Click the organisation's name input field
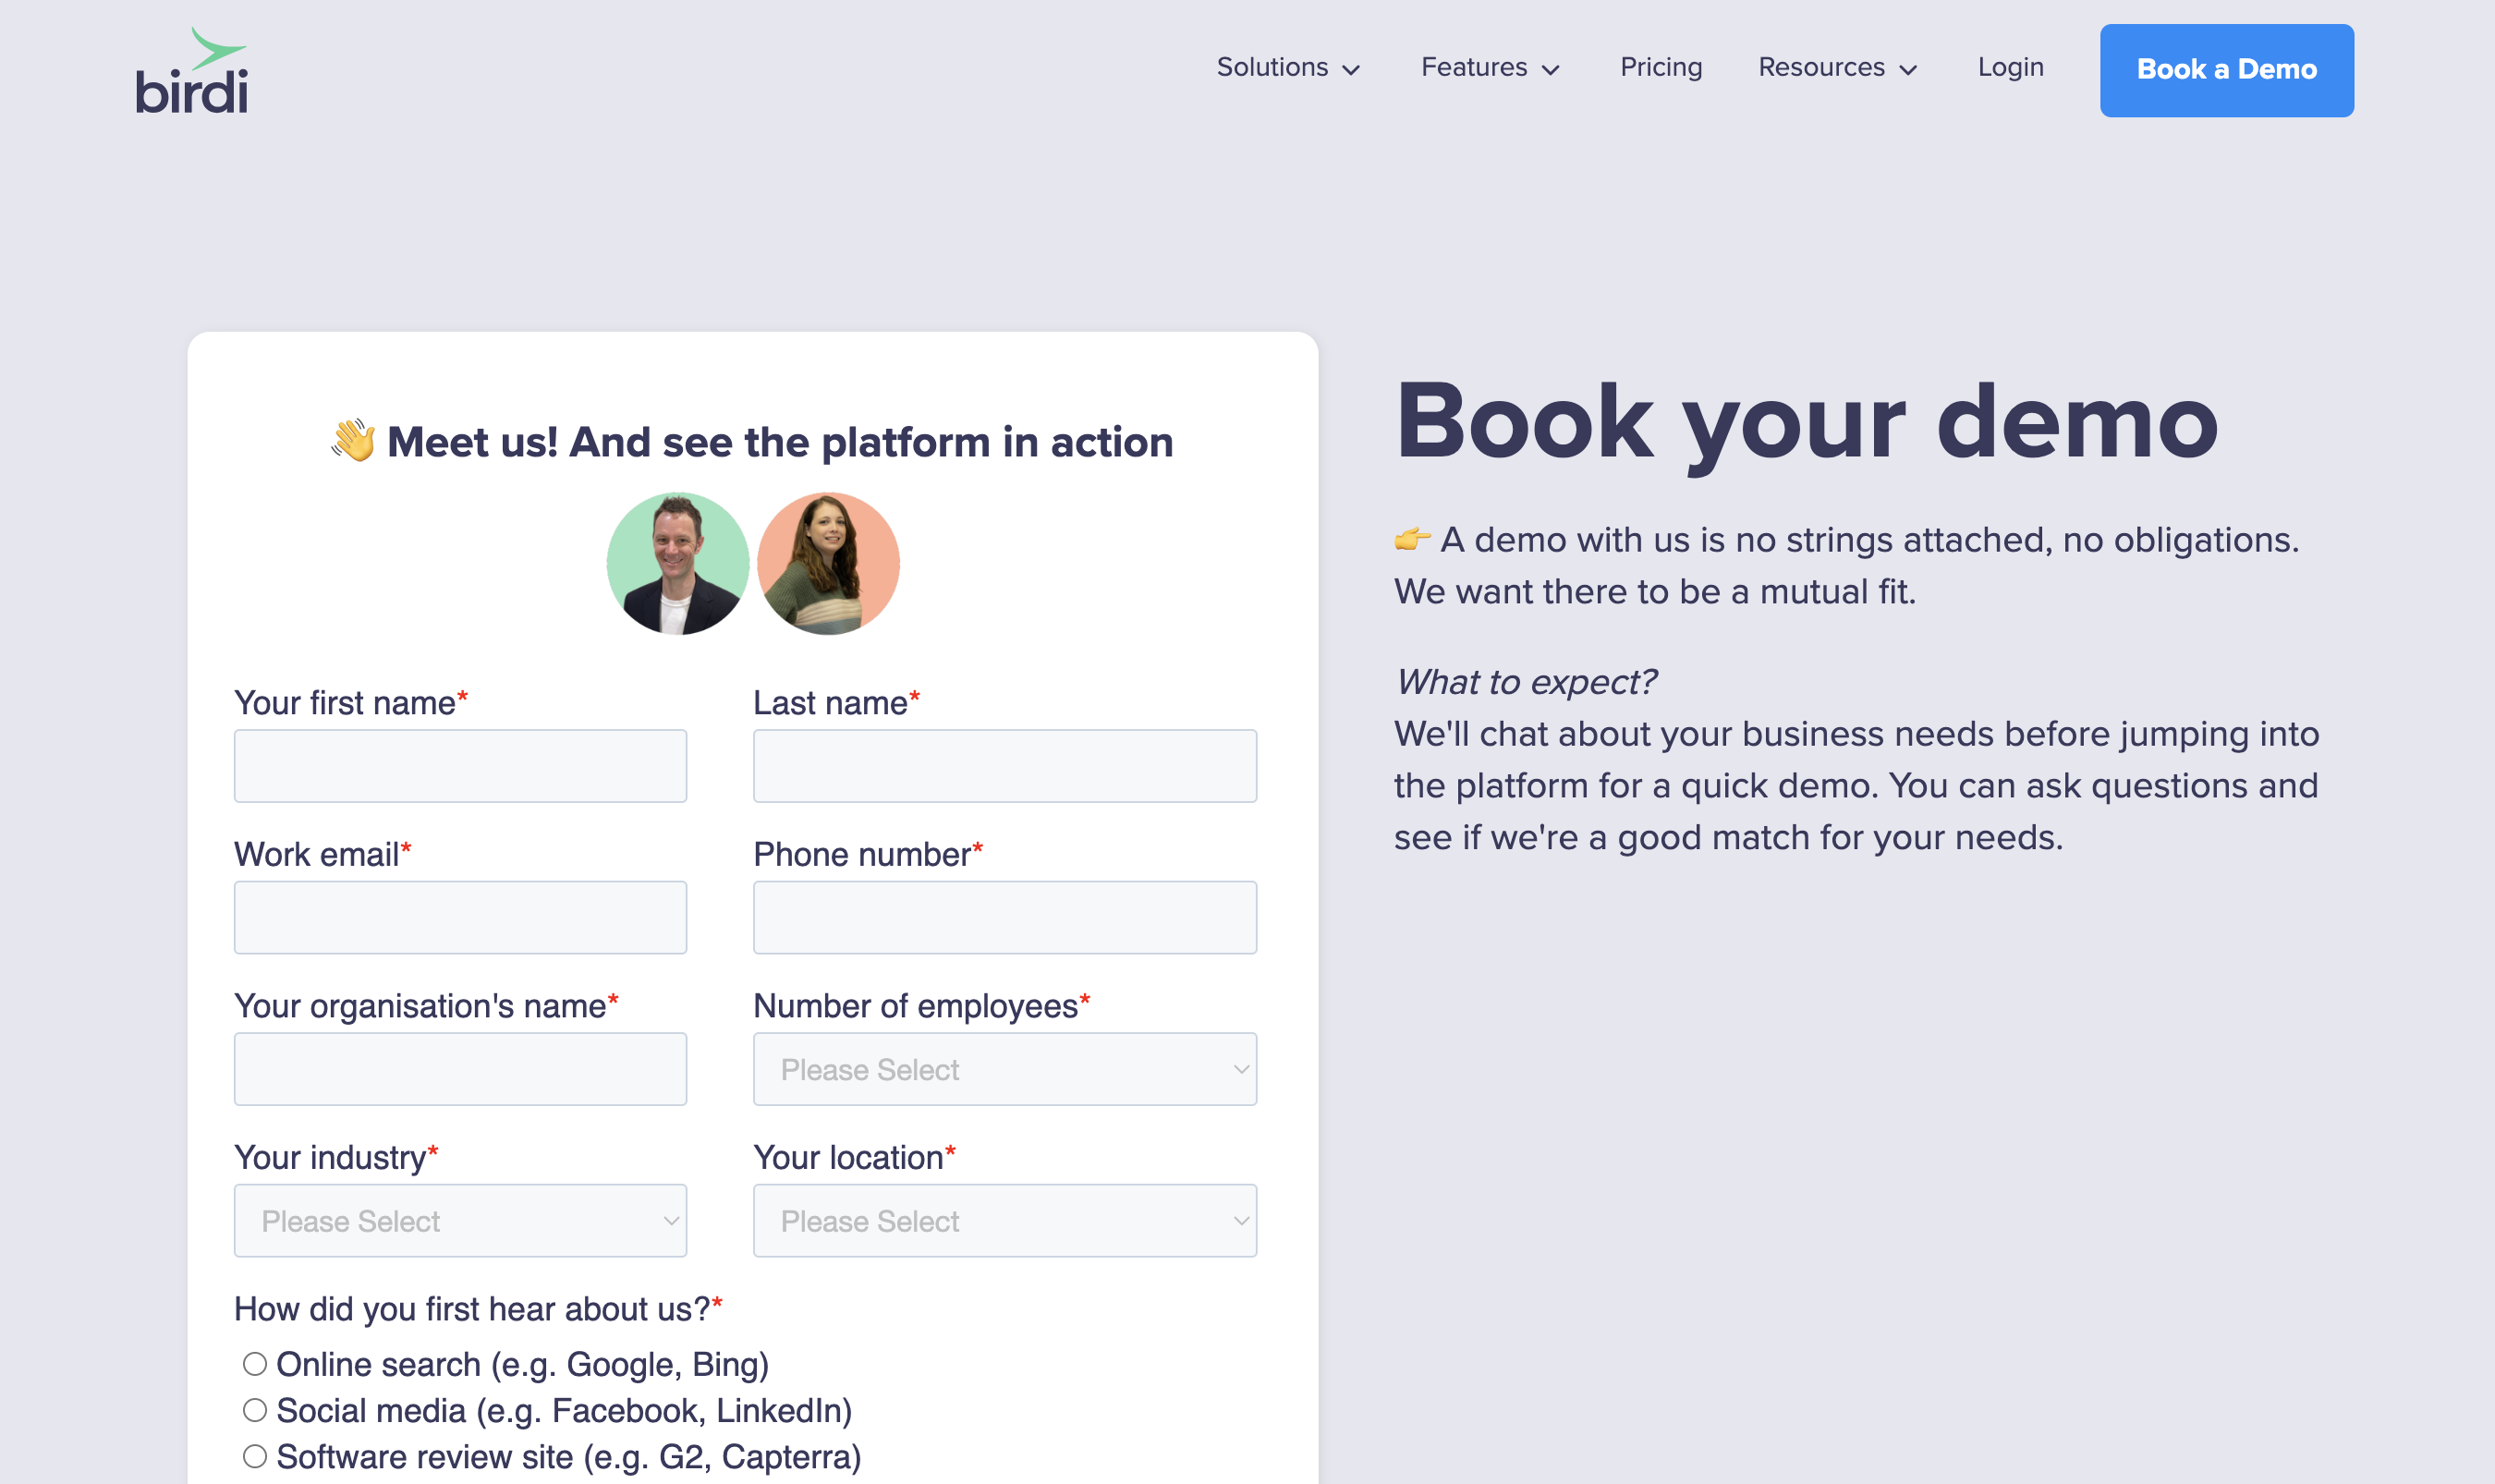Image resolution: width=2495 pixels, height=1484 pixels. (459, 1068)
